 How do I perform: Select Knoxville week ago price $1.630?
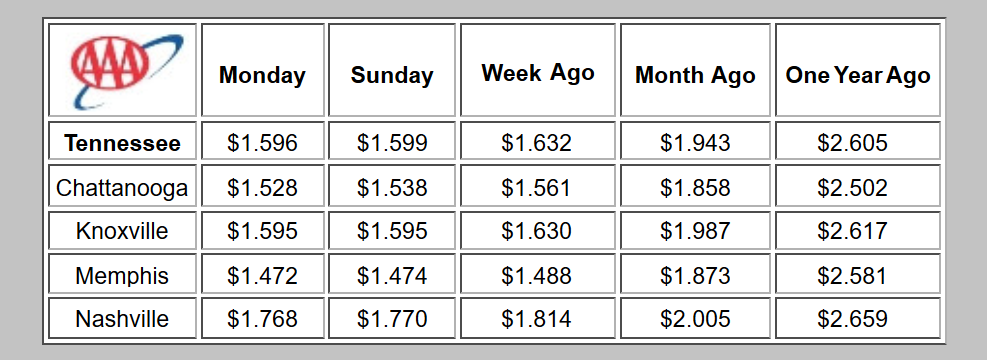(537, 230)
